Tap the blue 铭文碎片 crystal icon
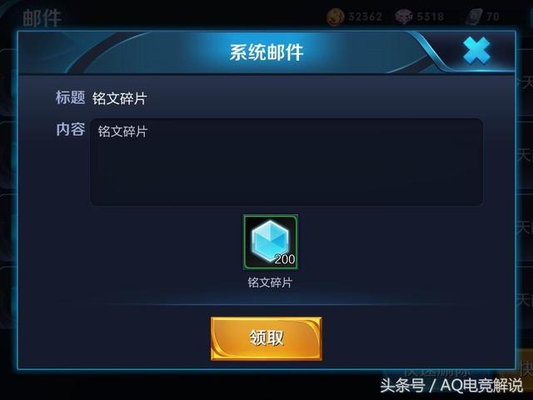Viewport: 533px width, 400px height. (270, 242)
